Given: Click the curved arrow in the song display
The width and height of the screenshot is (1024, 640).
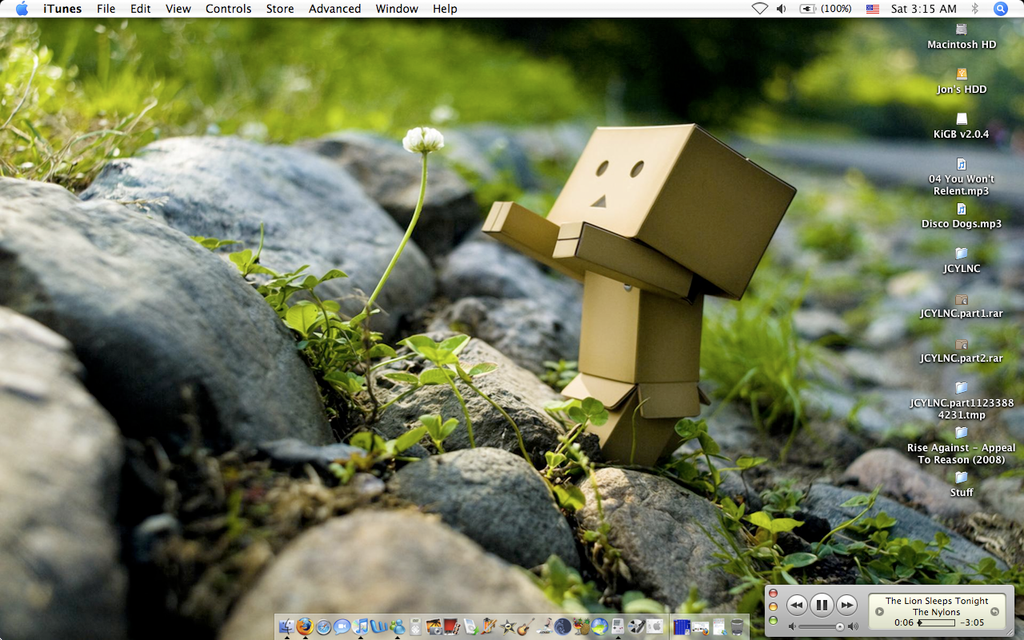Looking at the screenshot, I should point(995,612).
